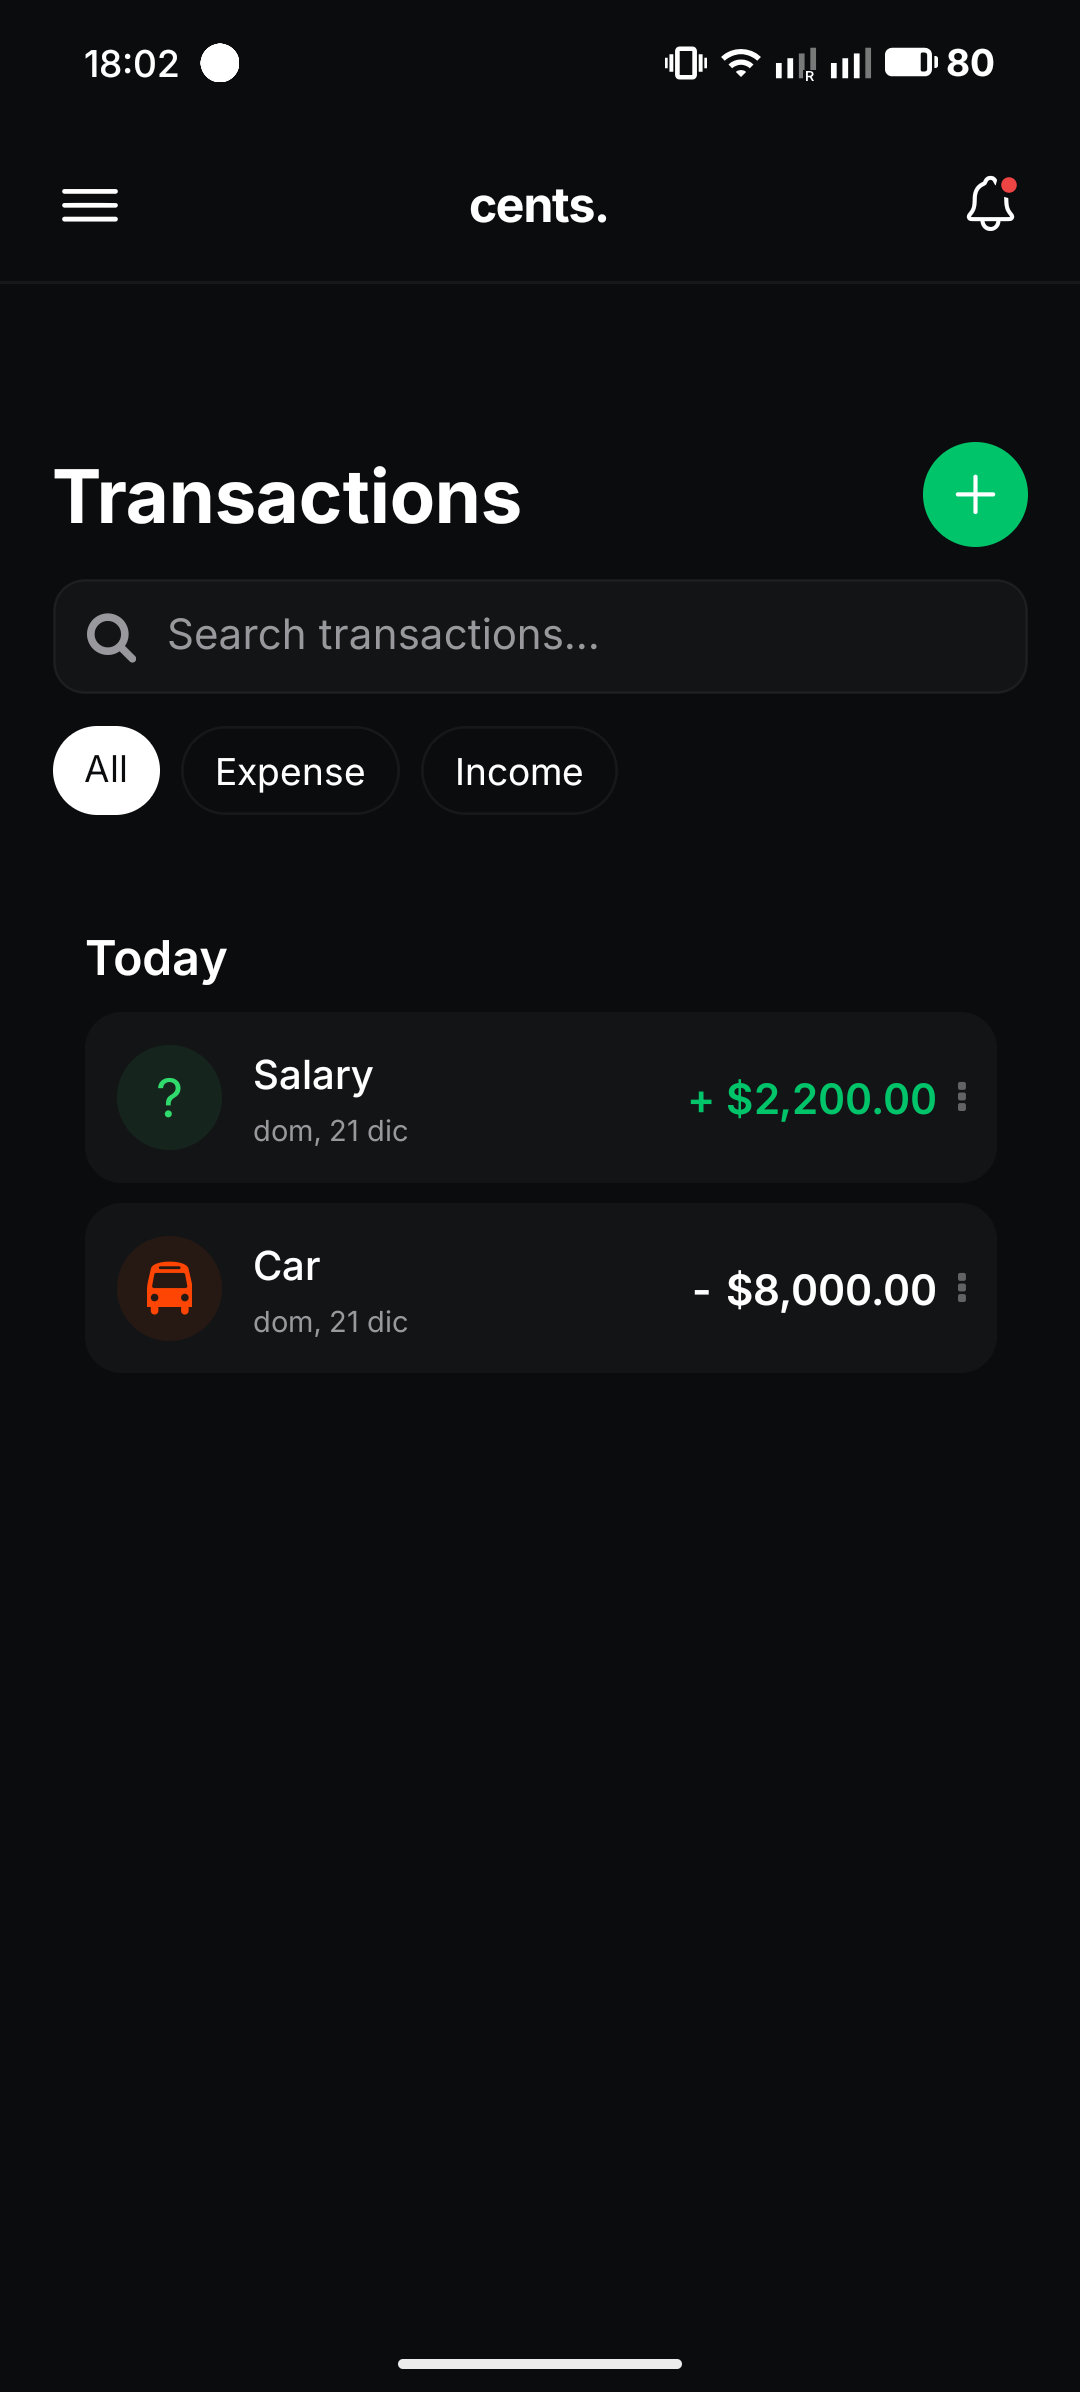Select the All filter chip
This screenshot has height=2392, width=1080.
coord(106,770)
